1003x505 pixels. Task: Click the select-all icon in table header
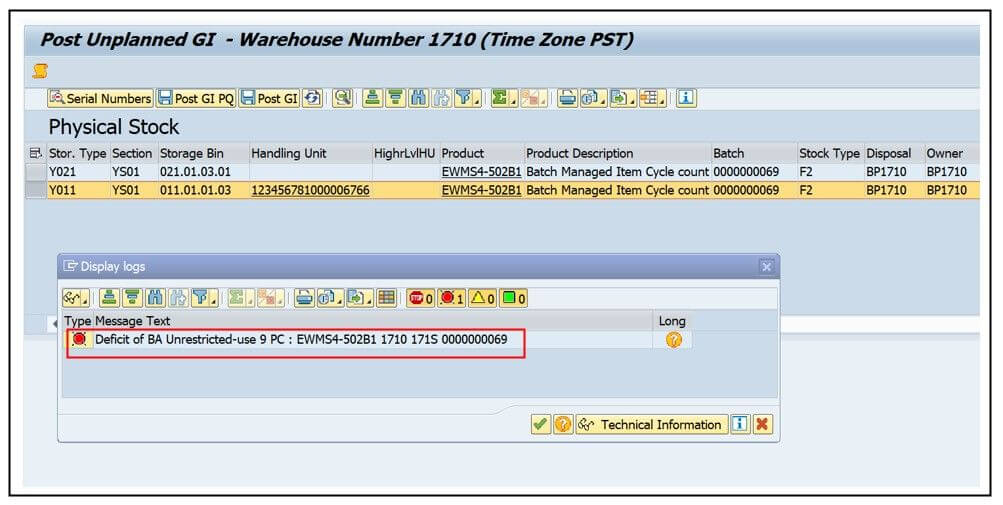(x=36, y=153)
